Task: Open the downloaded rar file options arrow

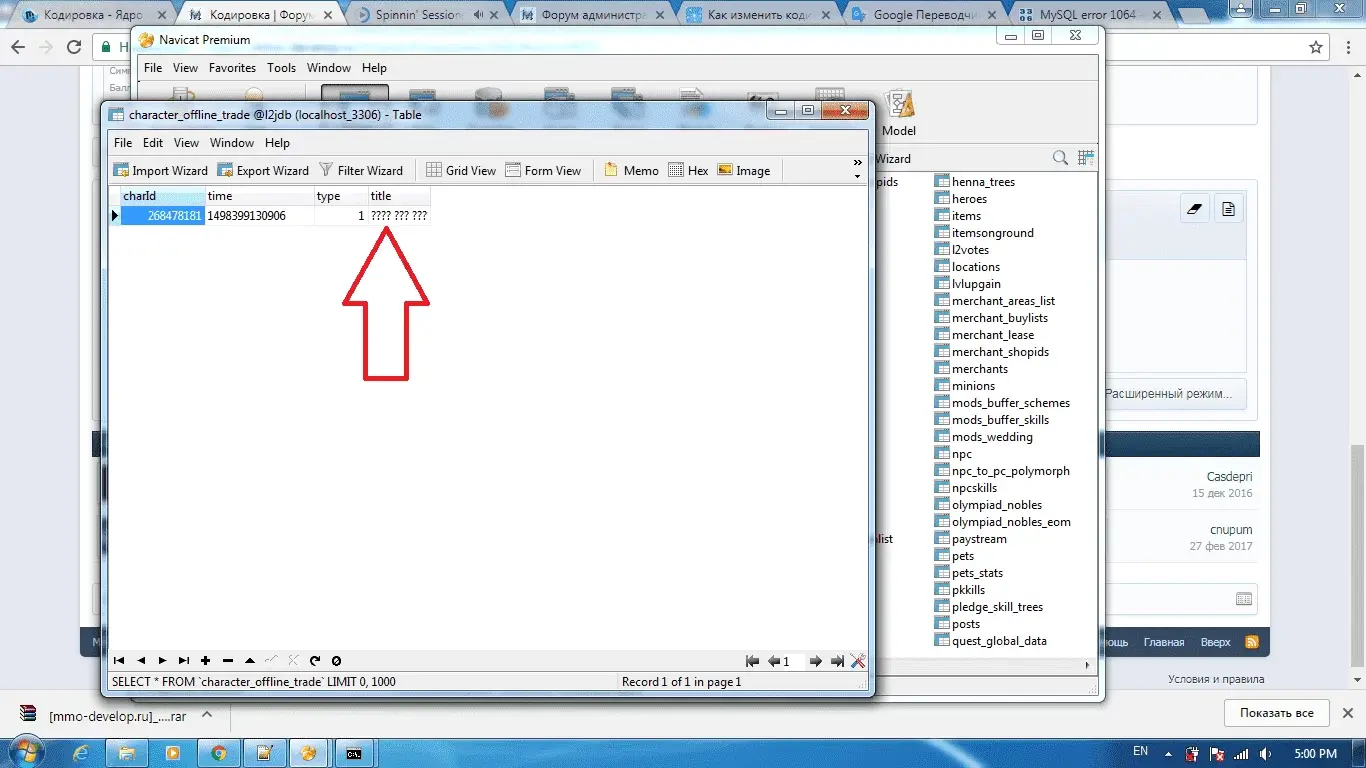Action: point(207,715)
